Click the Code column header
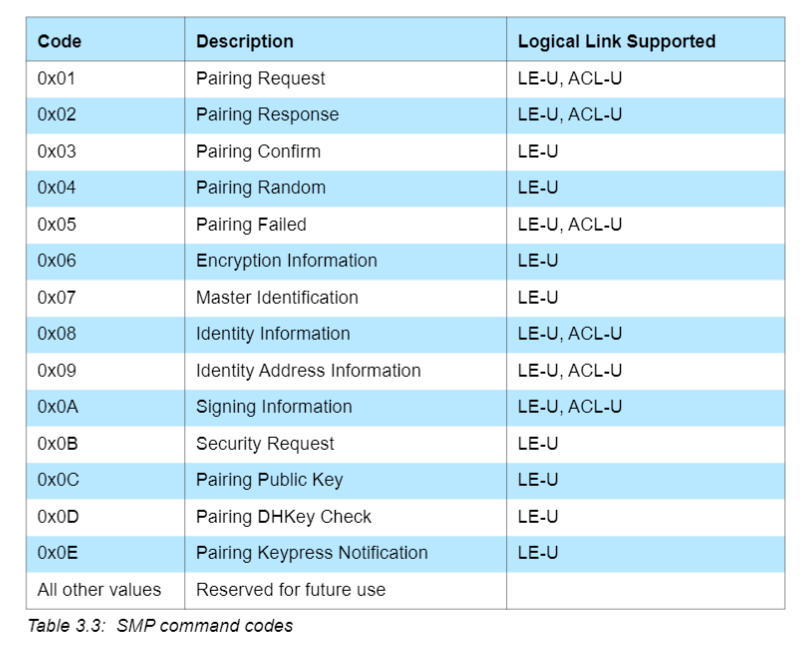This screenshot has height=649, width=808. (x=59, y=42)
